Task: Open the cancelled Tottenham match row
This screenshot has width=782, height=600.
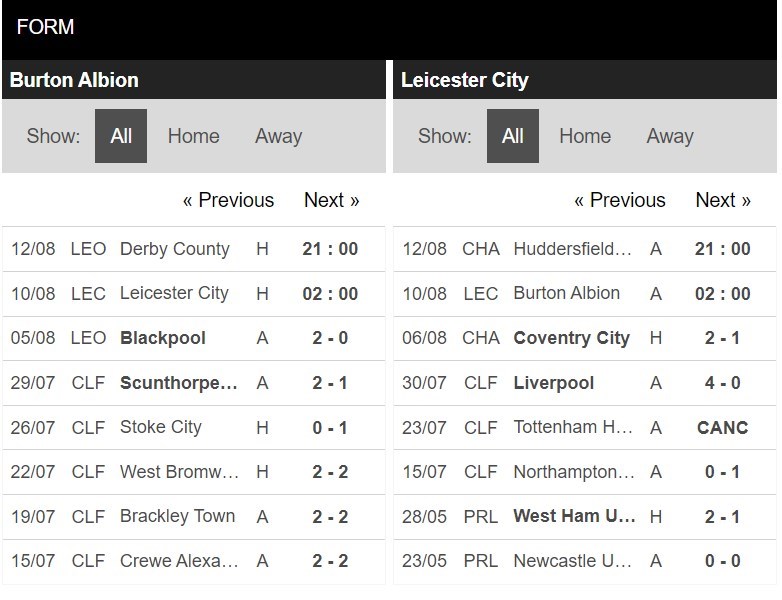Action: 585,427
